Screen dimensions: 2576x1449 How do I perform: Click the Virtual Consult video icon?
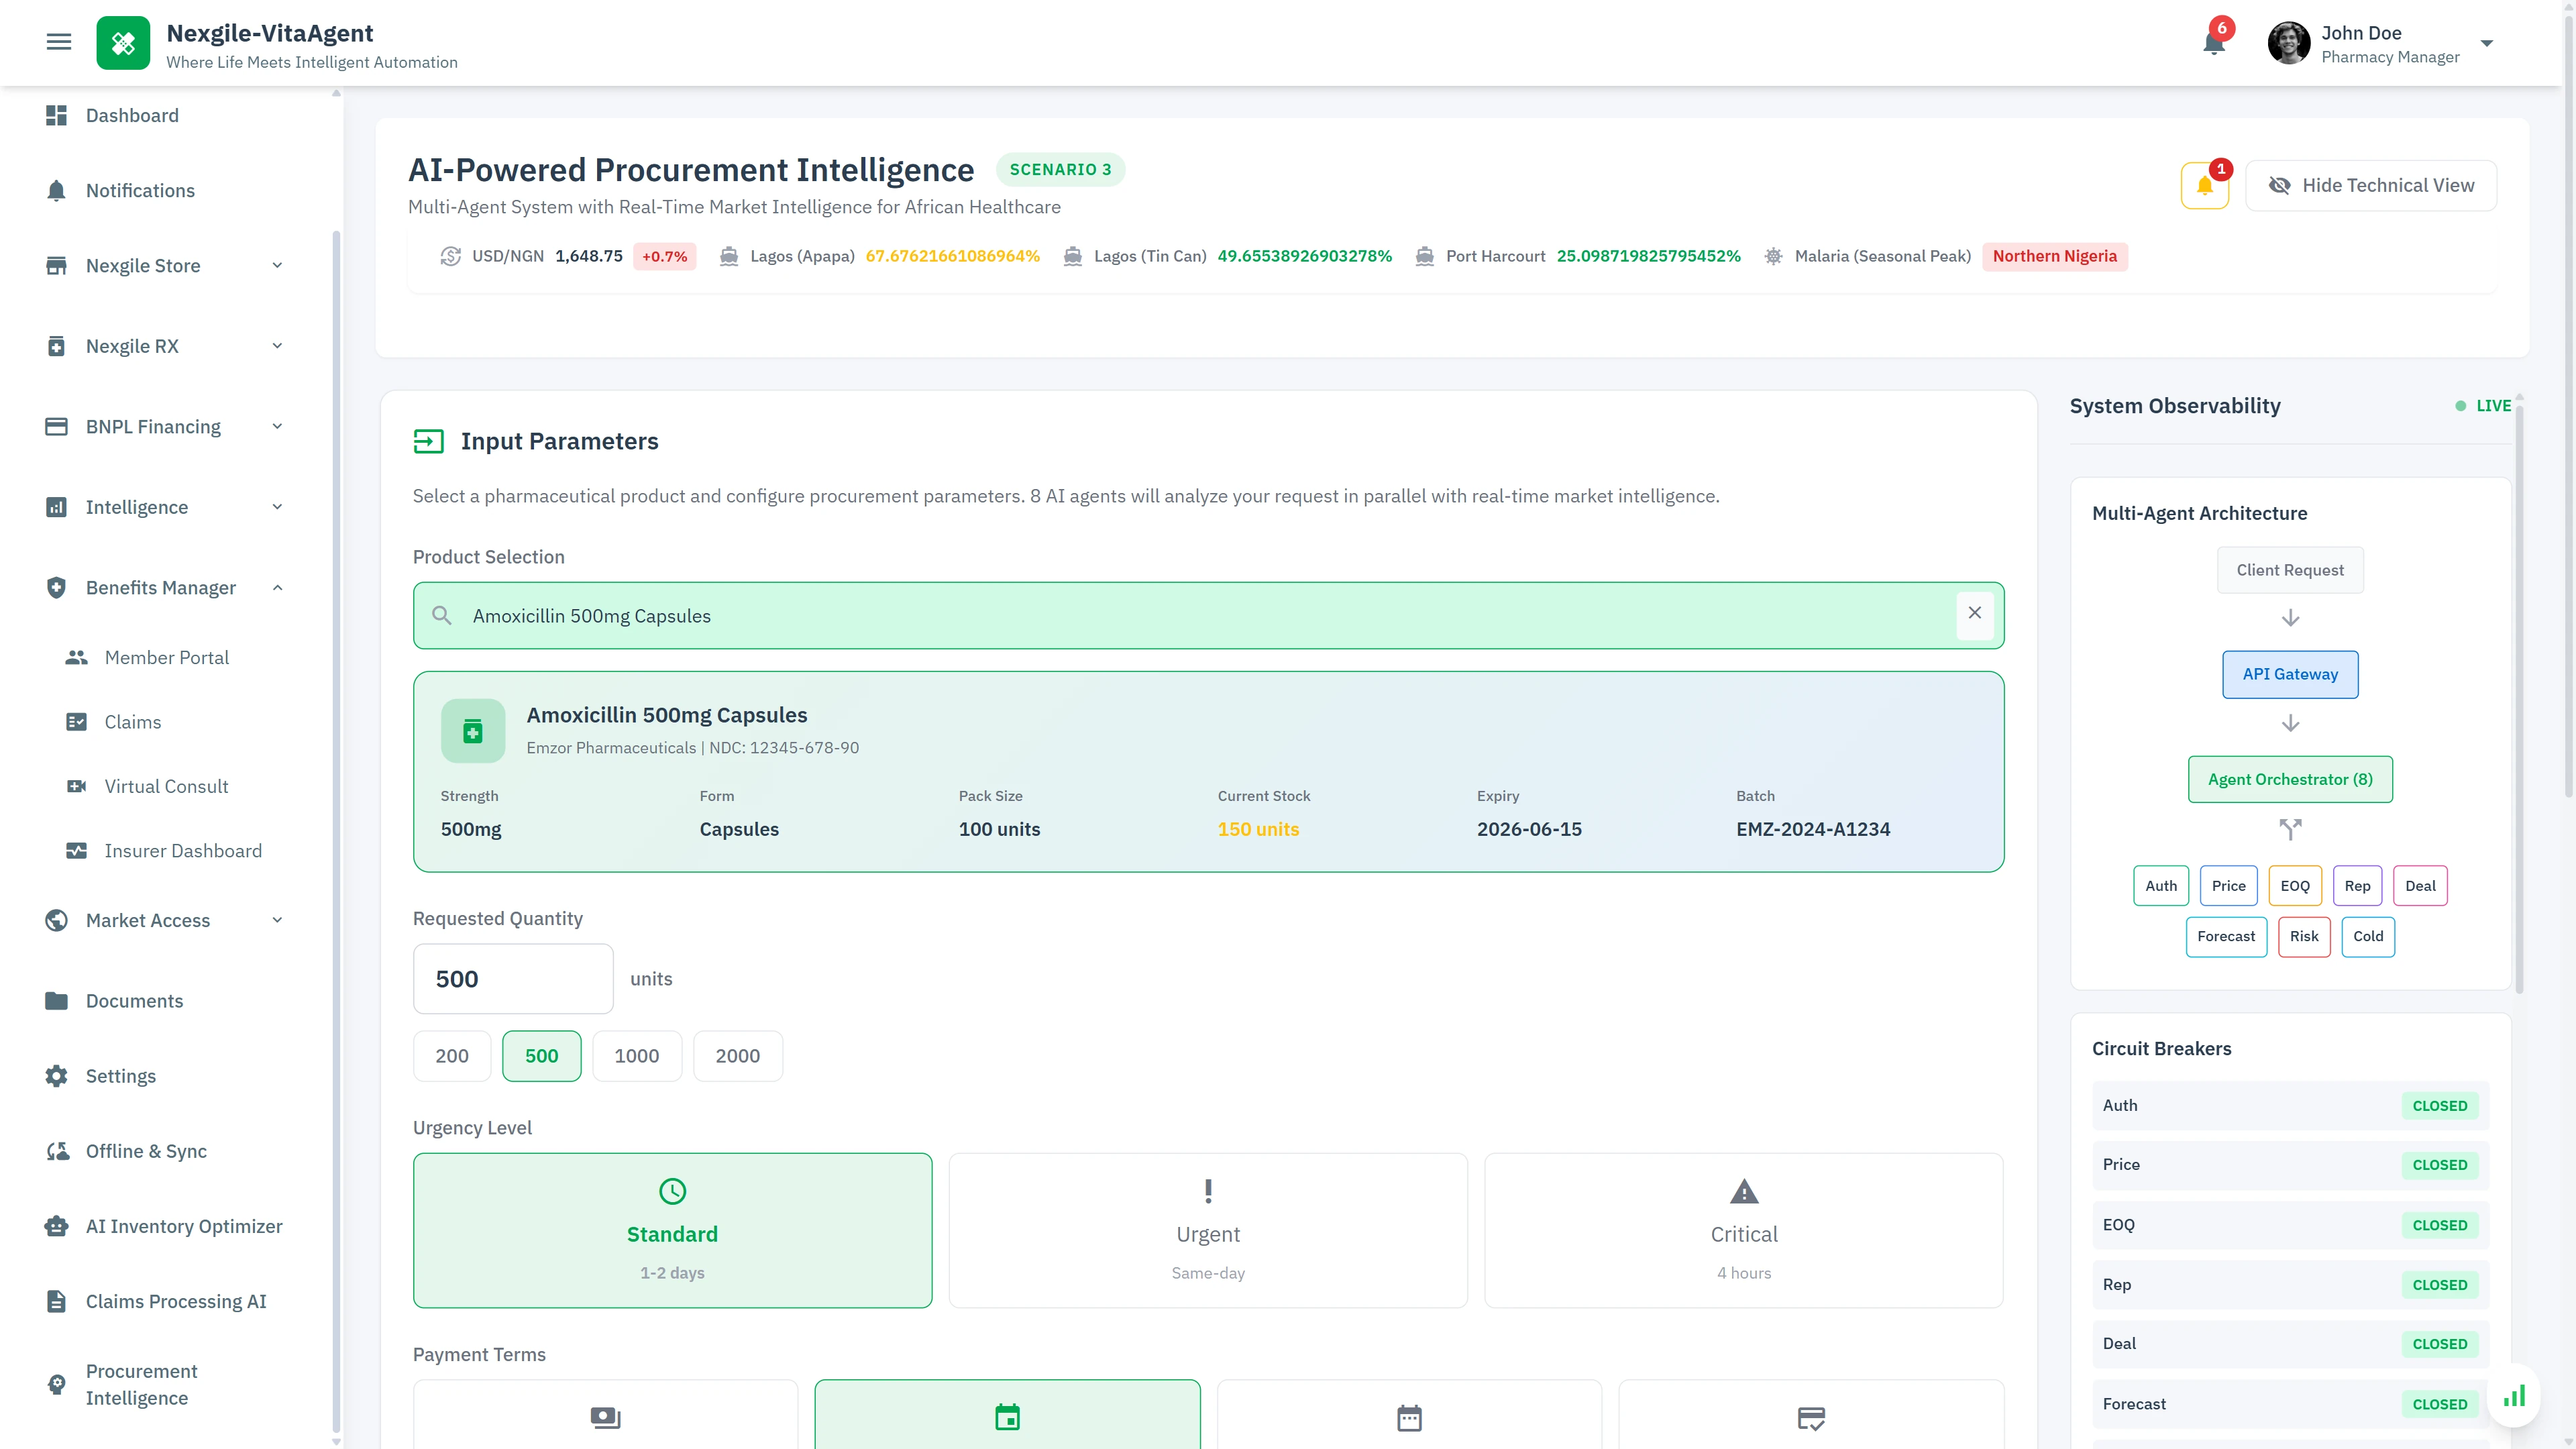(77, 786)
